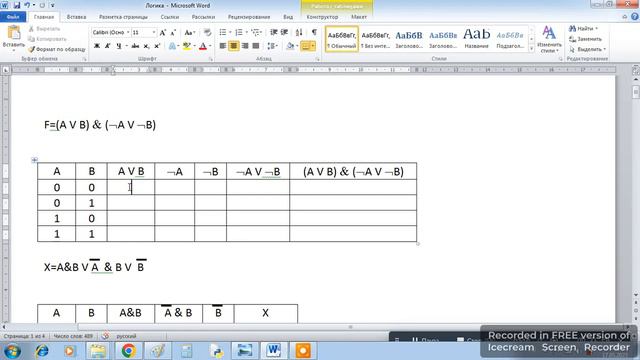640x360 pixels.
Task: Select the Без интервала style
Action: pos(376,39)
